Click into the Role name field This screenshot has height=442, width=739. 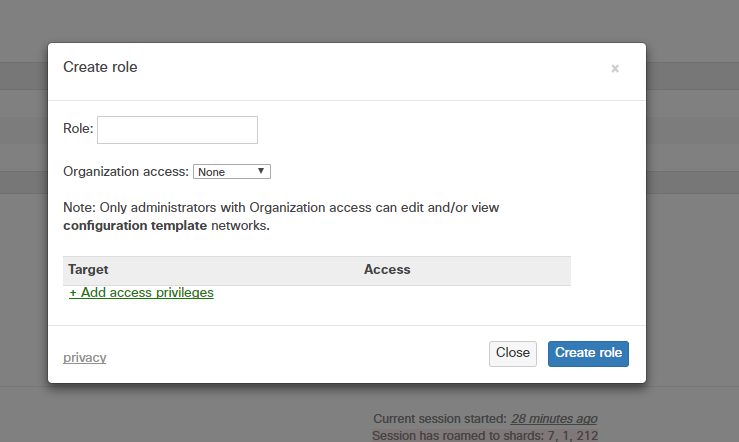tap(177, 130)
